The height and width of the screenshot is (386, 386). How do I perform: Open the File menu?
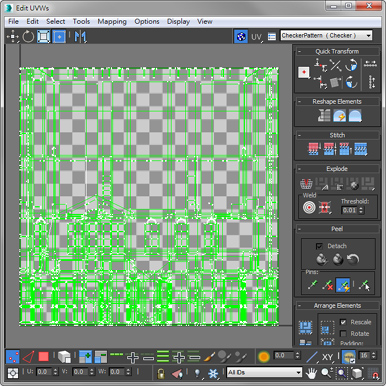click(x=13, y=22)
